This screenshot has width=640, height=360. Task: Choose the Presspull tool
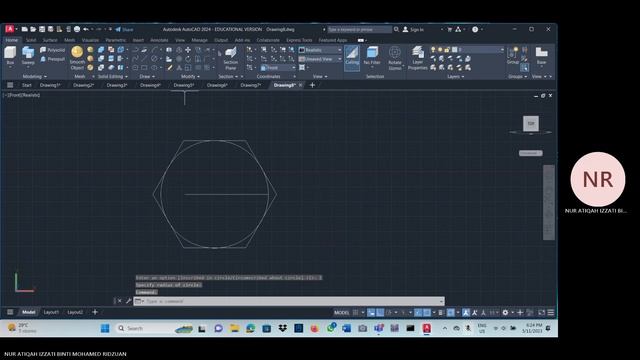click(x=53, y=59)
